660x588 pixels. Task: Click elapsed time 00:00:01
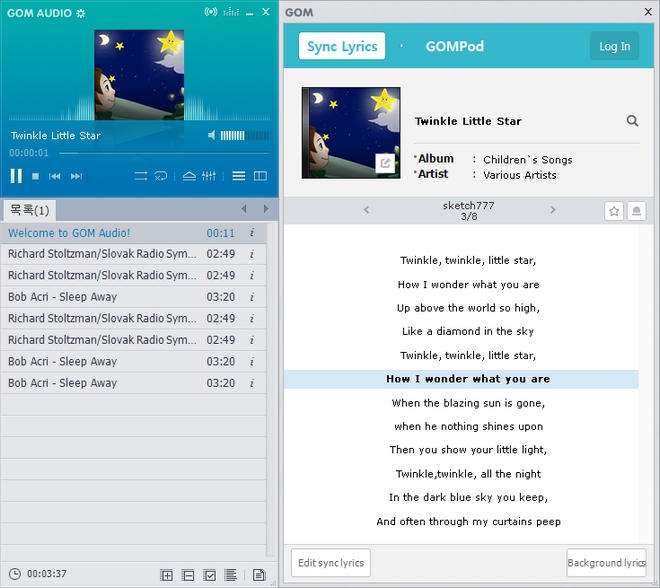click(x=29, y=153)
